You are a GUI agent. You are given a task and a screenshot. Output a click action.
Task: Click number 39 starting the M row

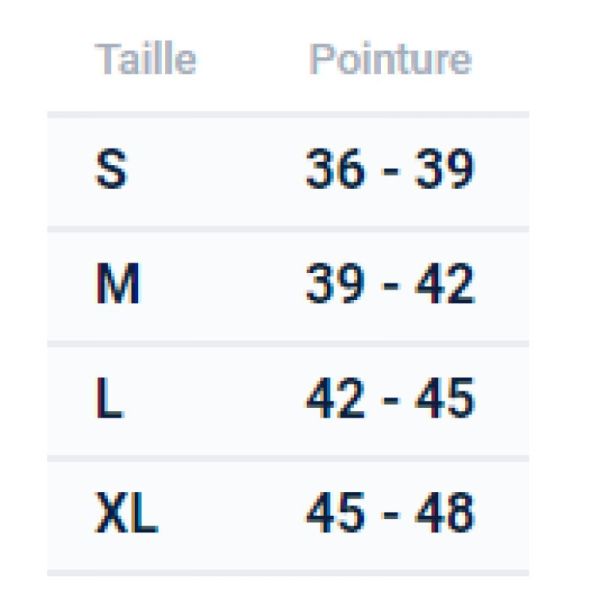[335, 284]
